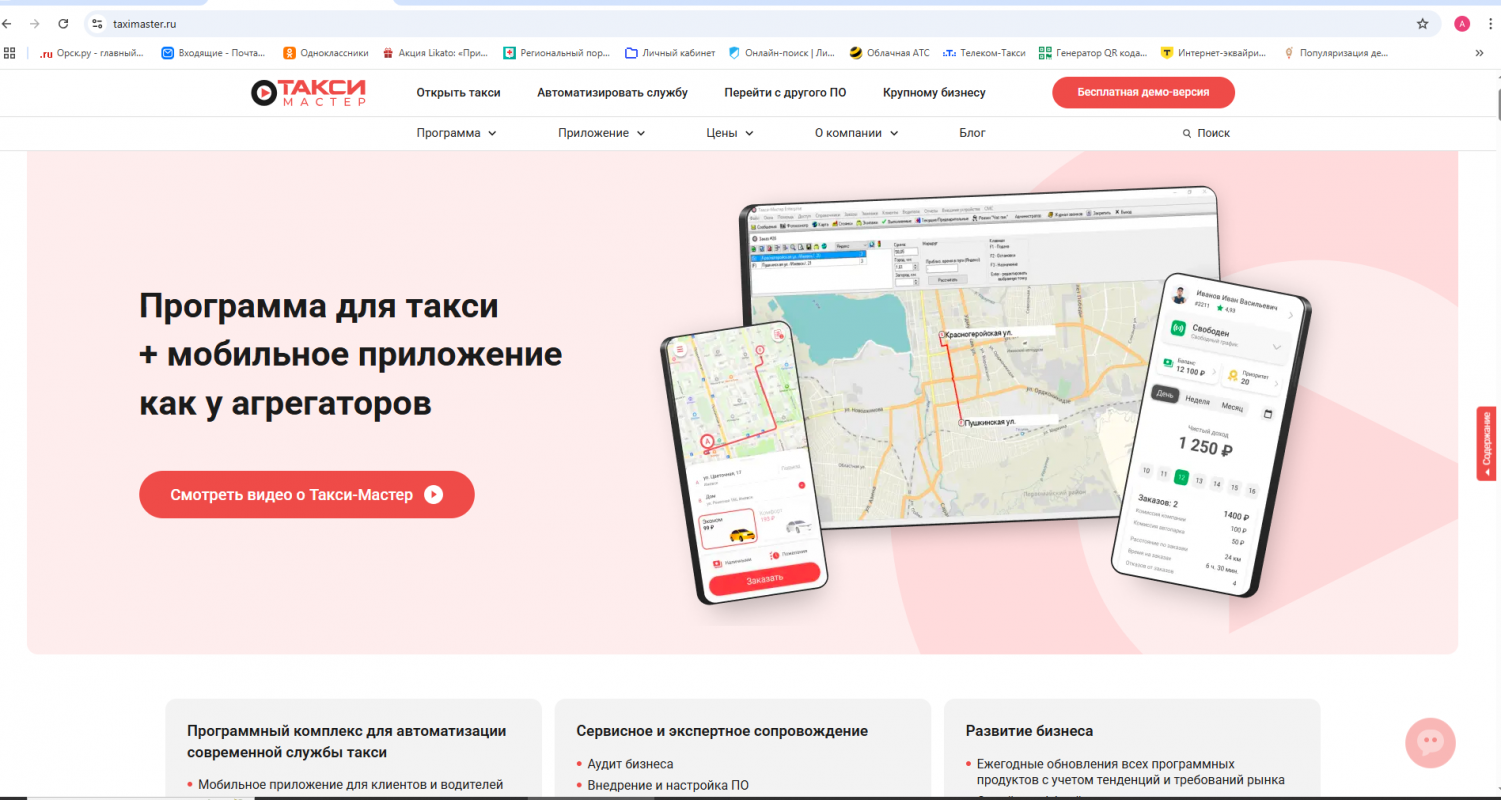Go forward in browser history
The width and height of the screenshot is (1501, 800).
[36, 23]
